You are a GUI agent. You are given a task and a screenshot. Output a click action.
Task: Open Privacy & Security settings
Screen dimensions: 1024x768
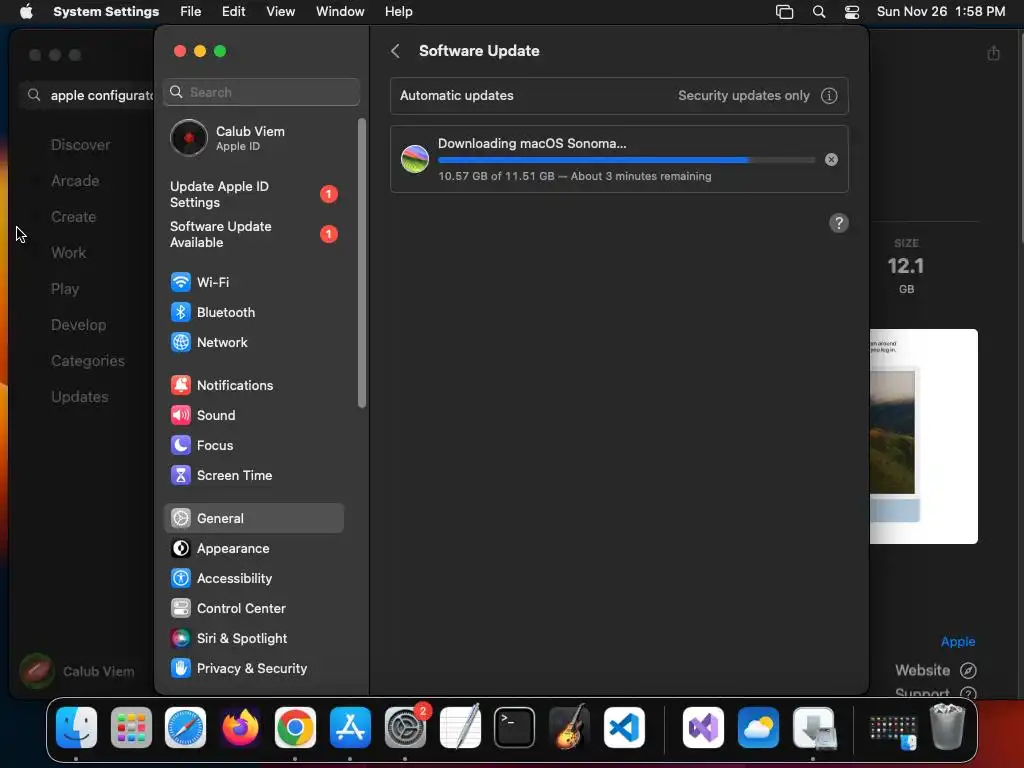253,669
